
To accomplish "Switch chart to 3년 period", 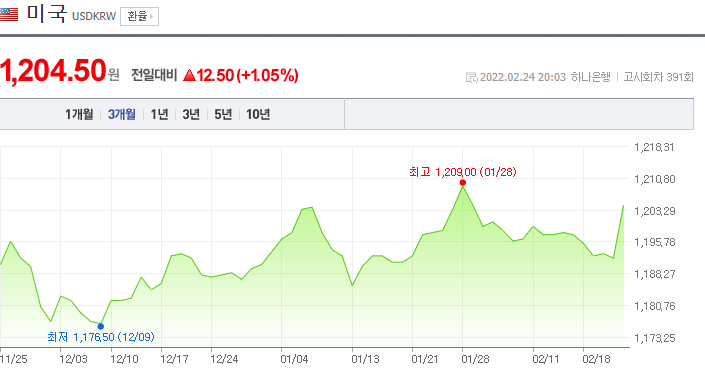I will coord(191,114).
